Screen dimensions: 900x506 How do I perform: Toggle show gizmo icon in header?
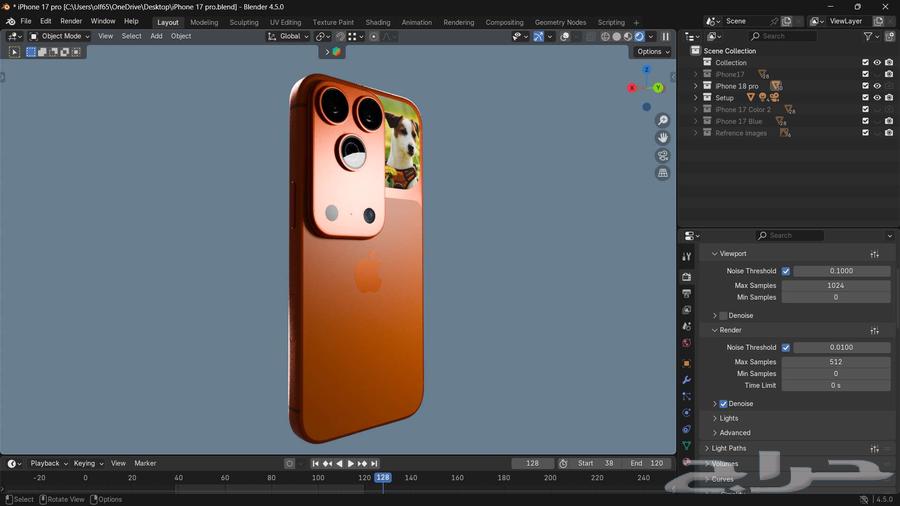pos(538,36)
